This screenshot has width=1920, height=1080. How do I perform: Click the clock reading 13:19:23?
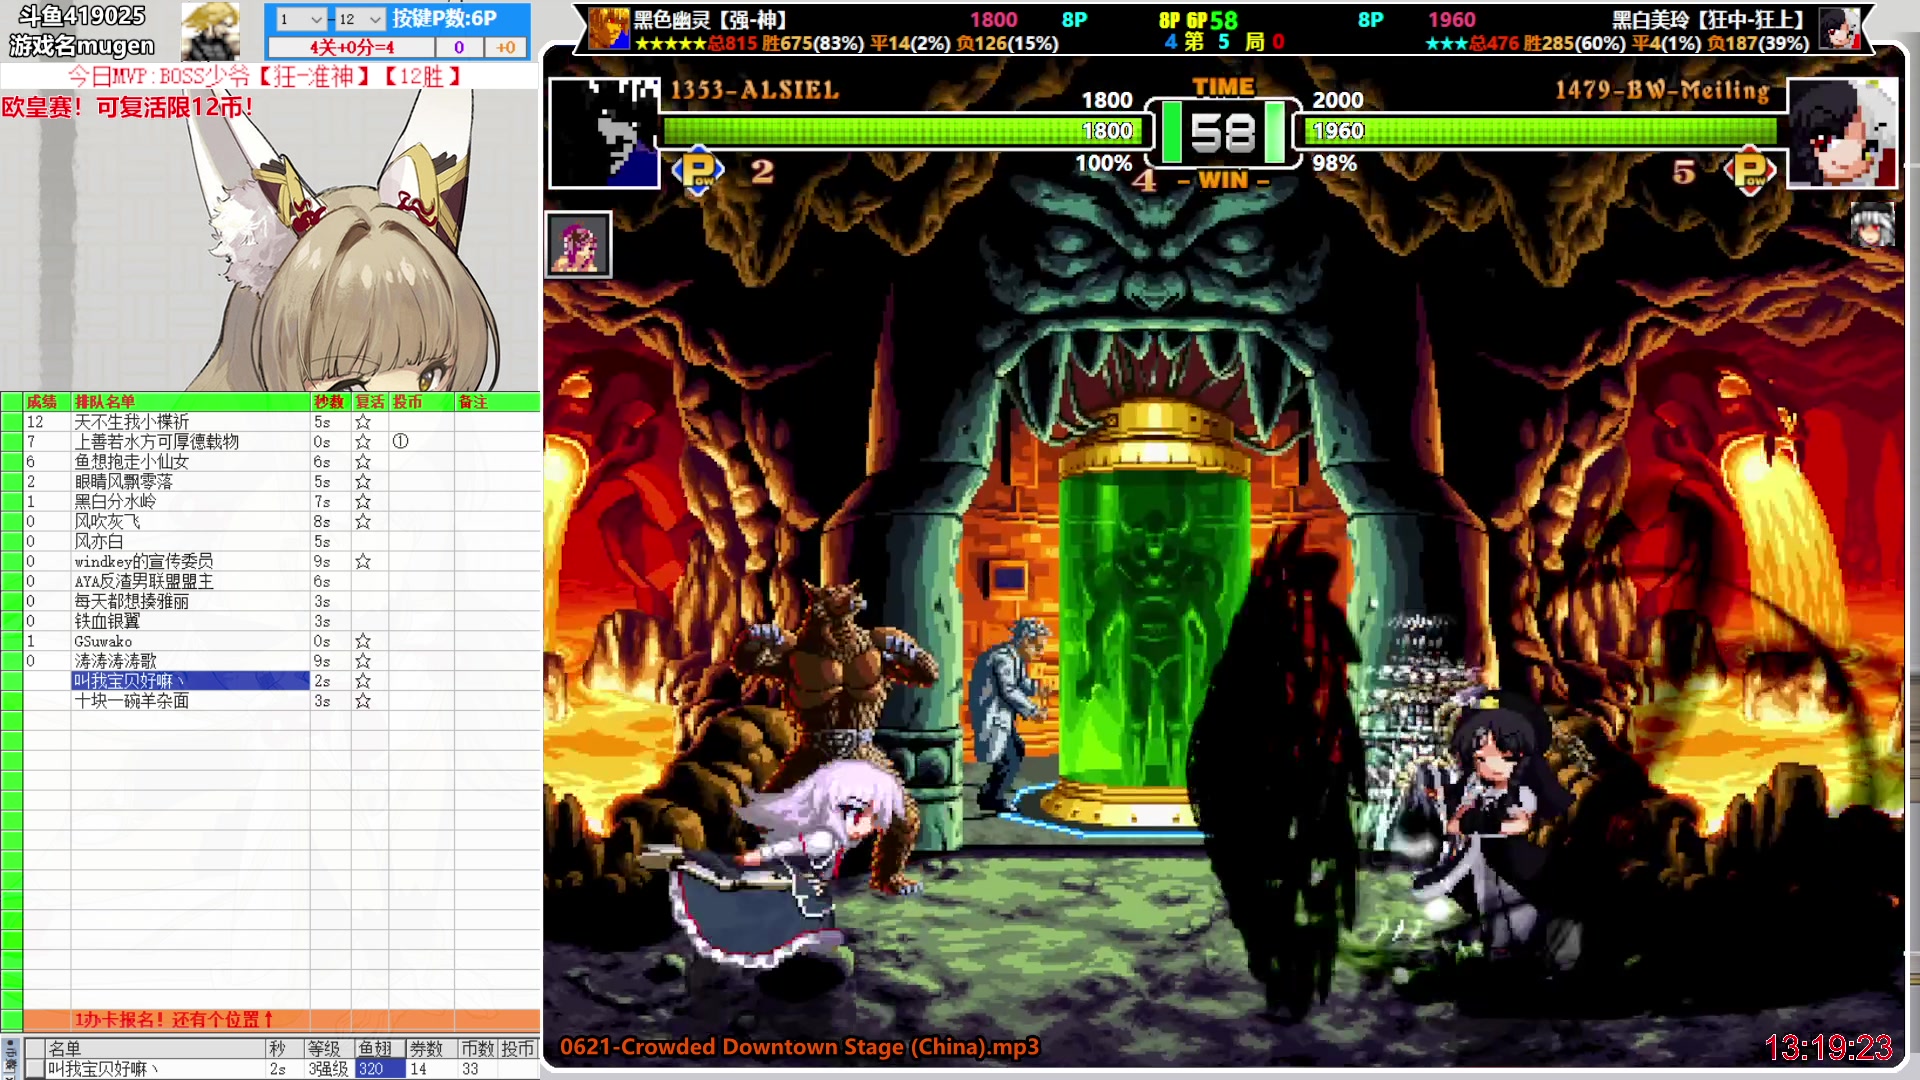point(1828,1048)
